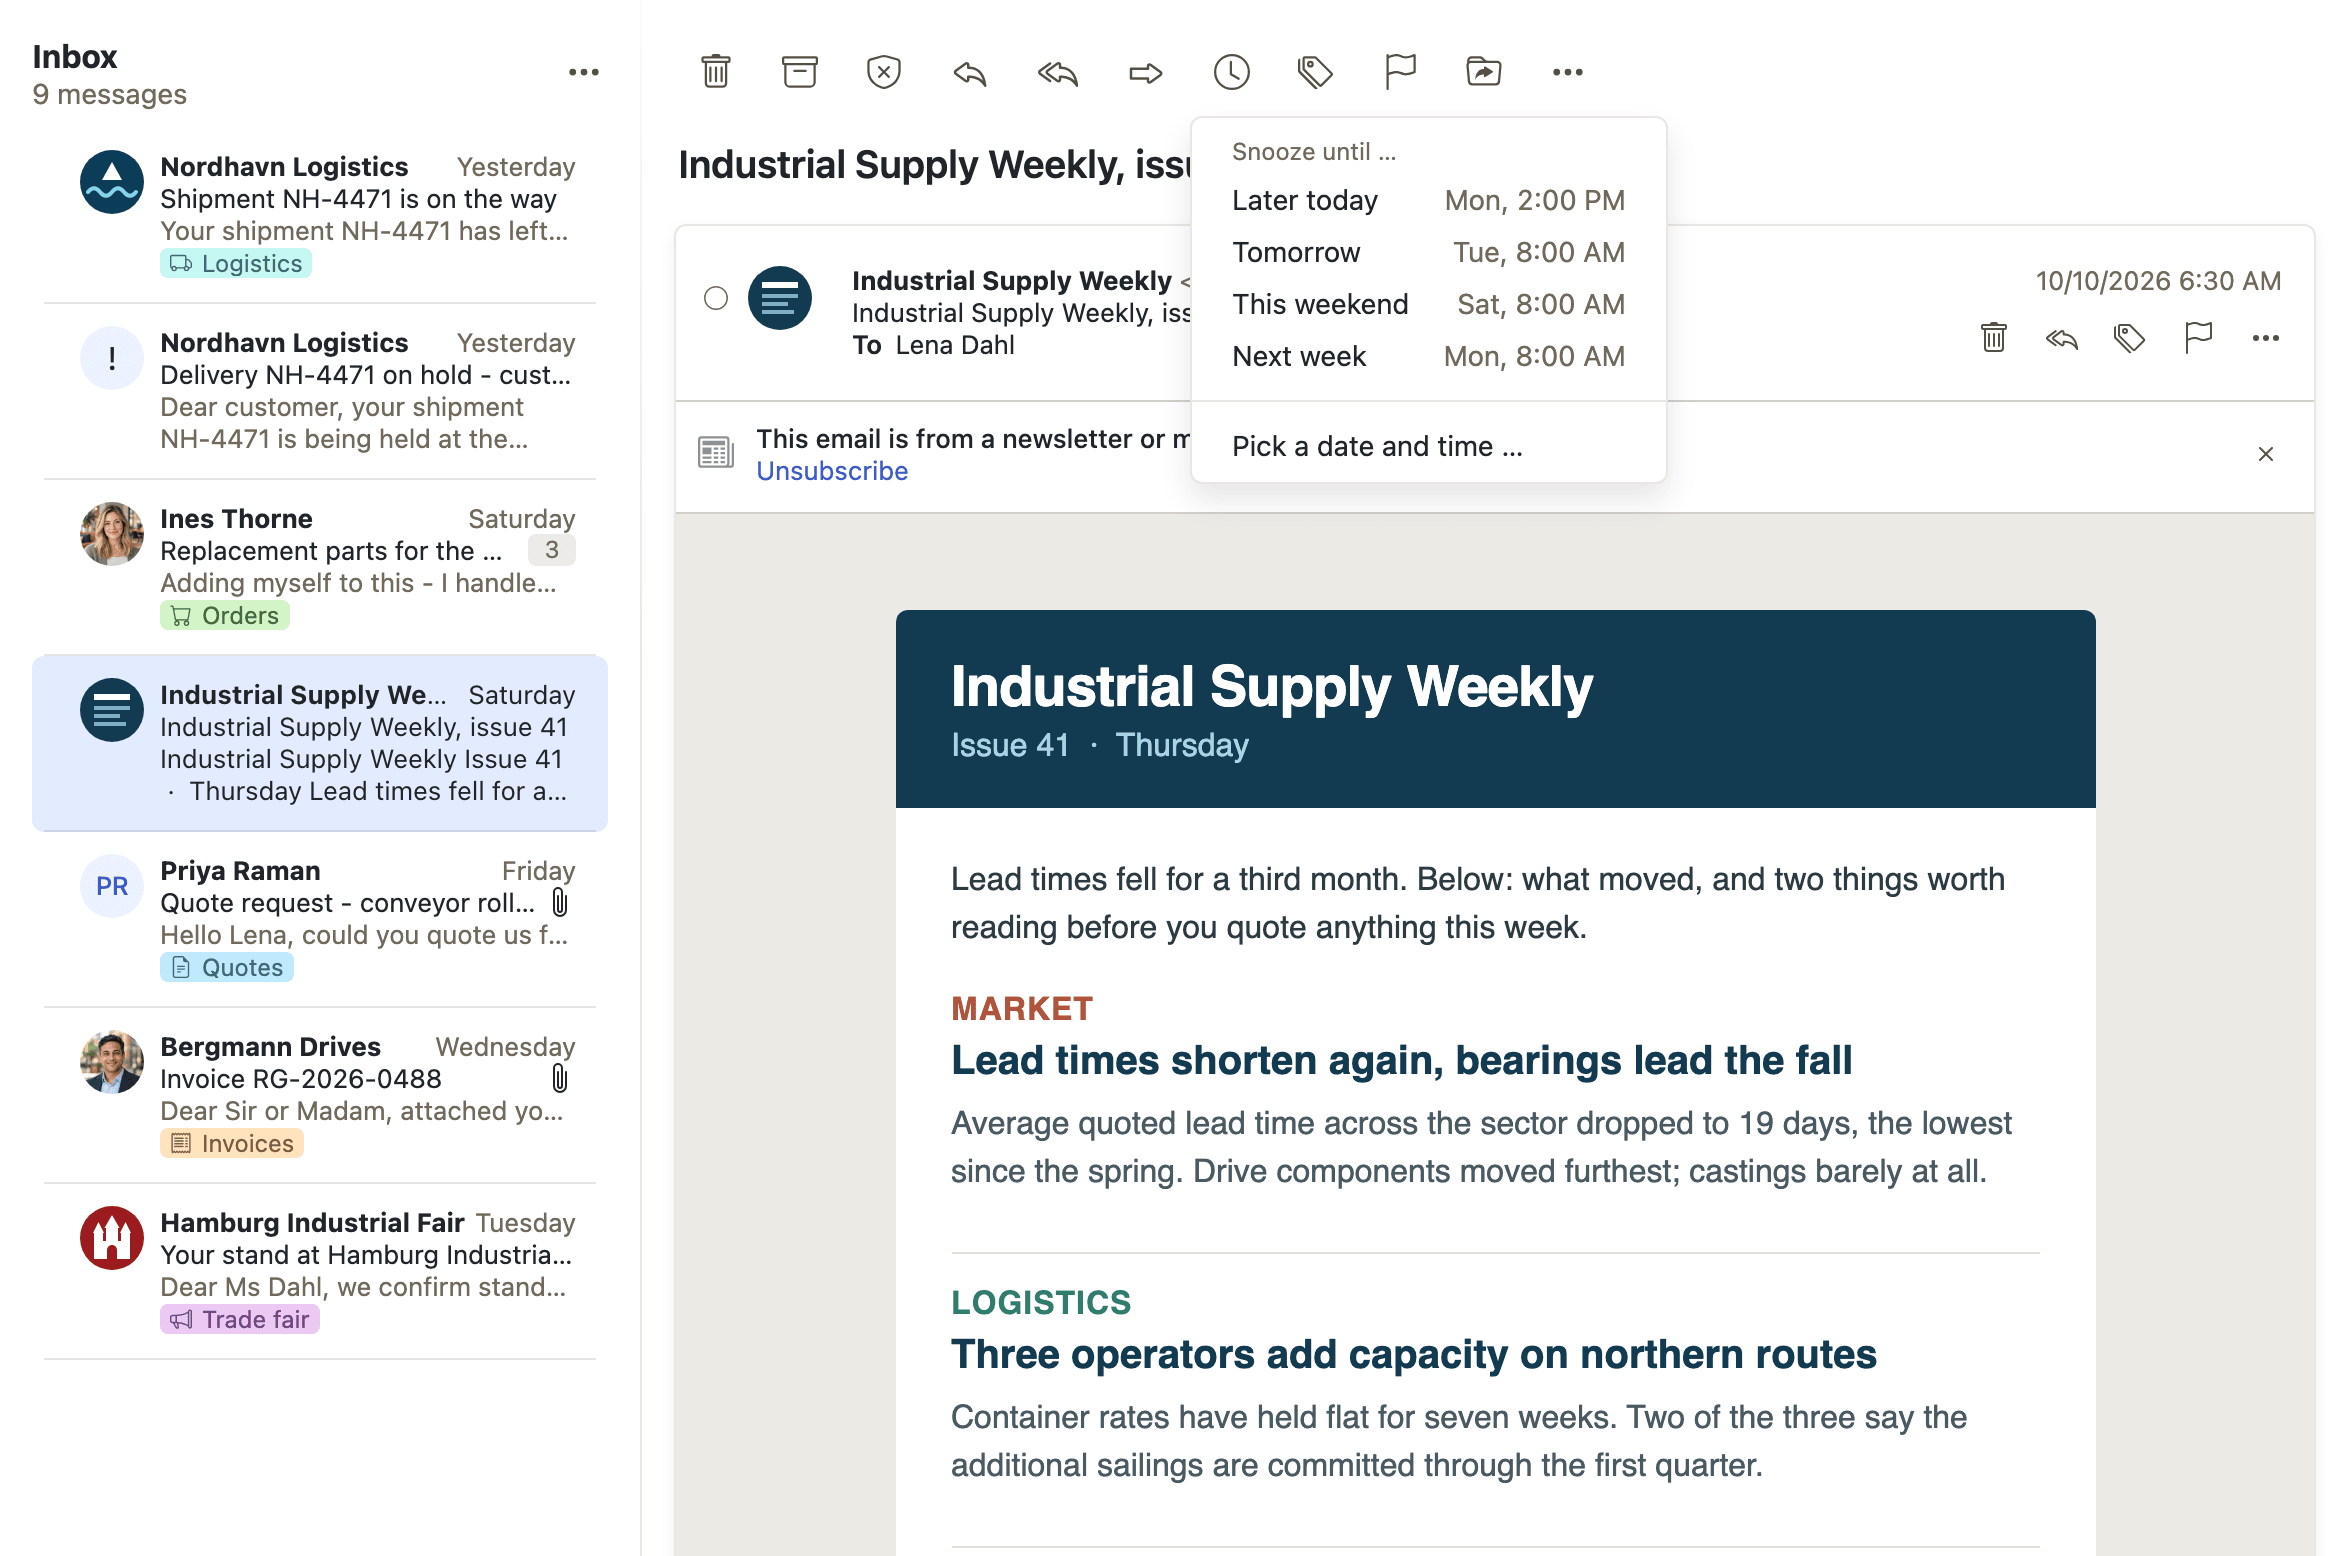This screenshot has width=2348, height=1556.
Task: Delete using the message header trash icon
Action: click(1994, 338)
